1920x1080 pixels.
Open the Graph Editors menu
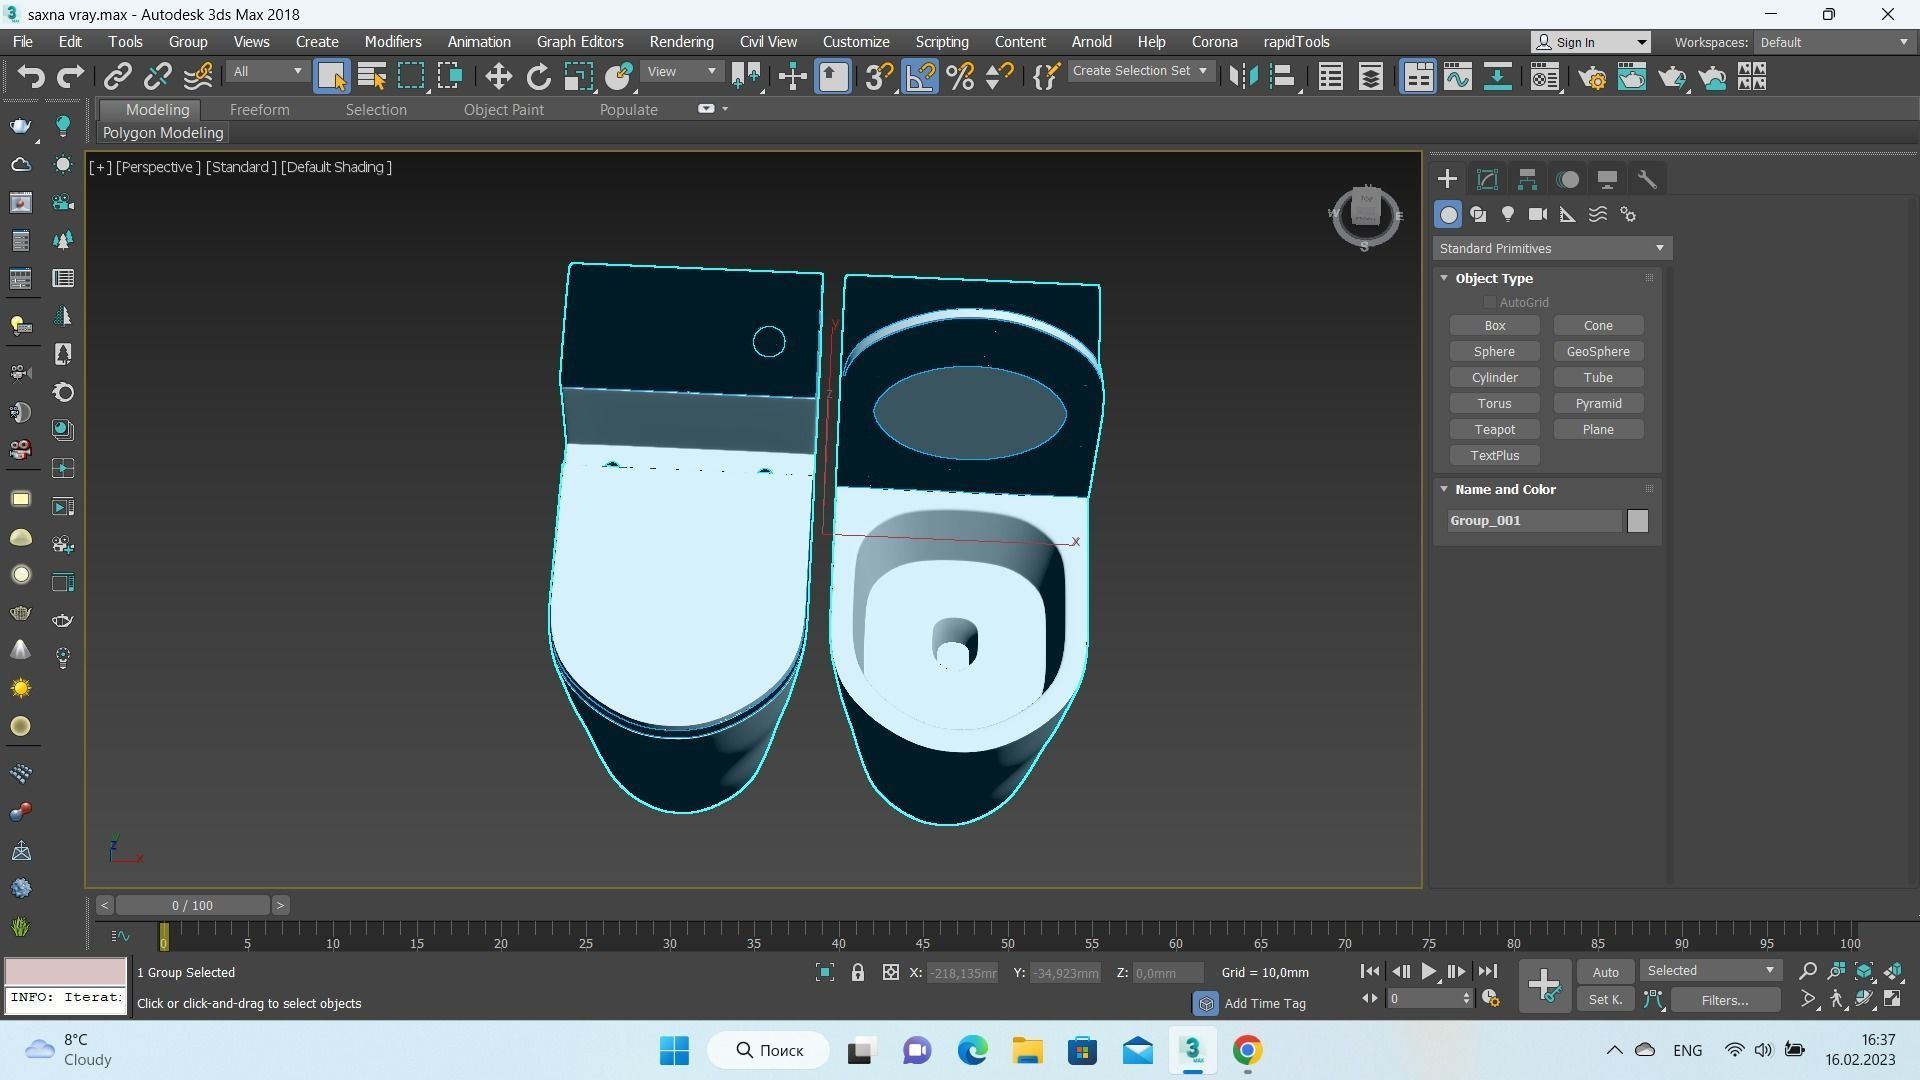[x=580, y=42]
